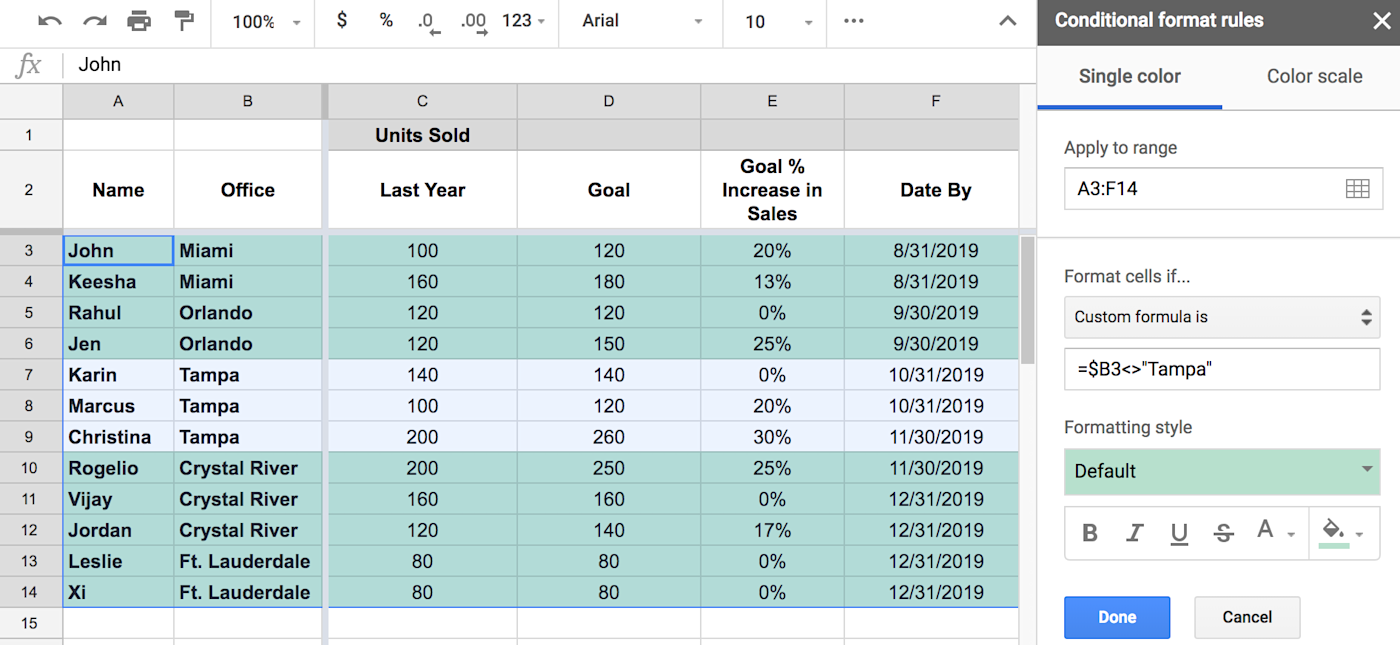Click the Print icon
This screenshot has height=645, width=1400.
click(x=140, y=20)
